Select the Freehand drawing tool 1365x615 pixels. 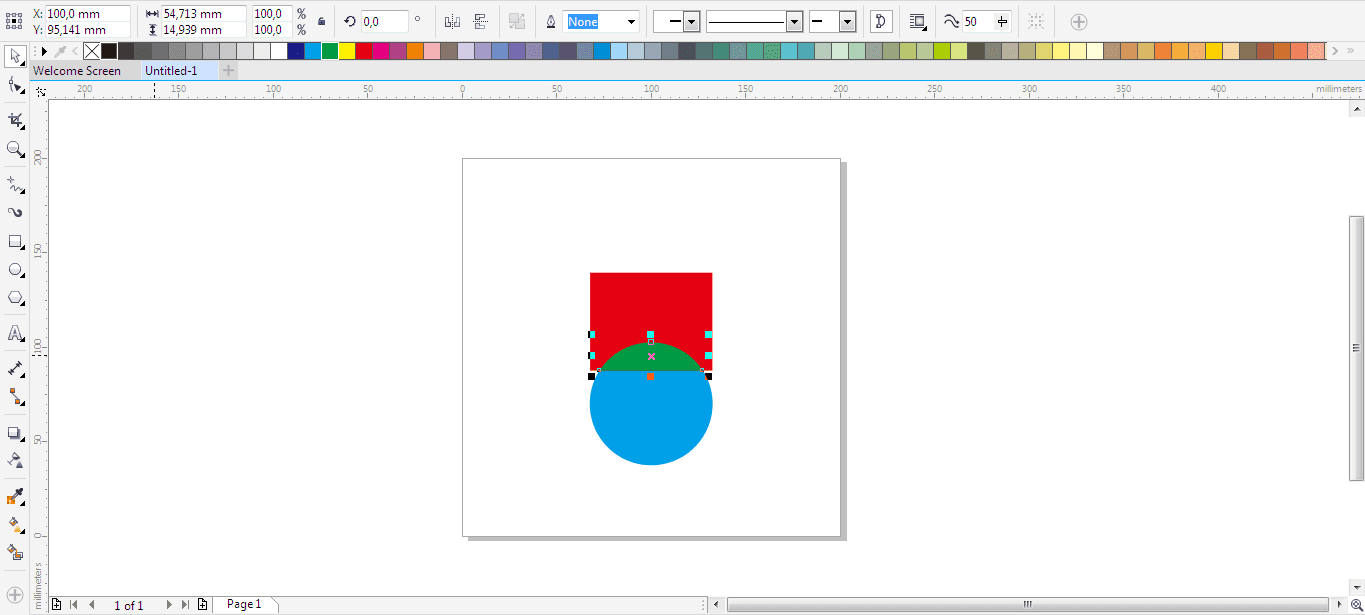tap(15, 185)
